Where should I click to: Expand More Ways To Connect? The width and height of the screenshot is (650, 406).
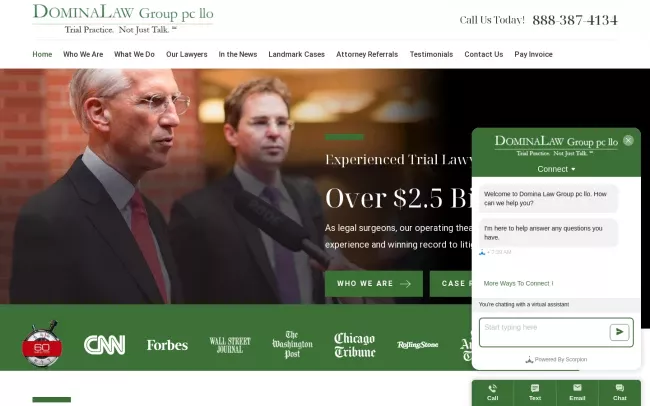point(518,283)
